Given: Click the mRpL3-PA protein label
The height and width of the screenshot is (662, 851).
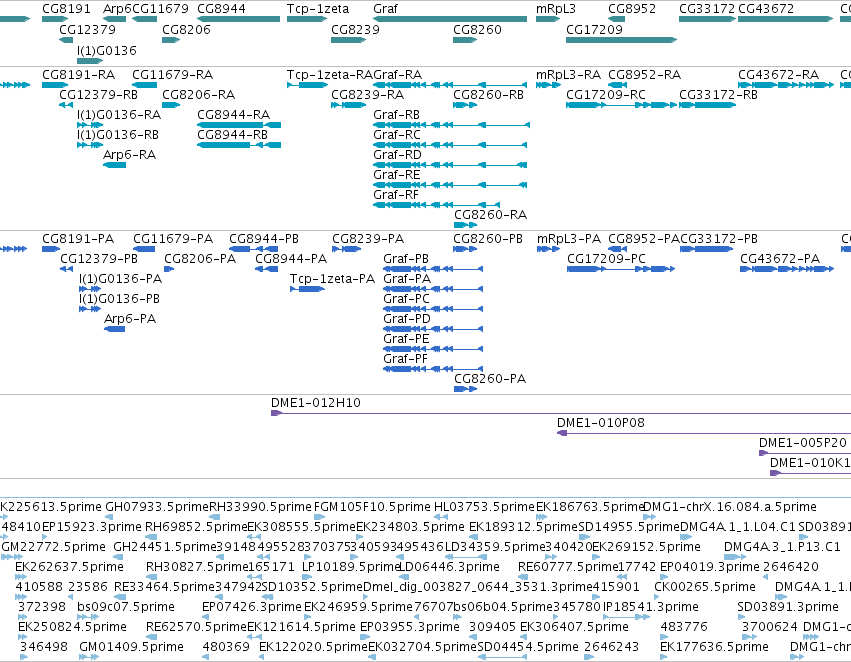Looking at the screenshot, I should (569, 239).
